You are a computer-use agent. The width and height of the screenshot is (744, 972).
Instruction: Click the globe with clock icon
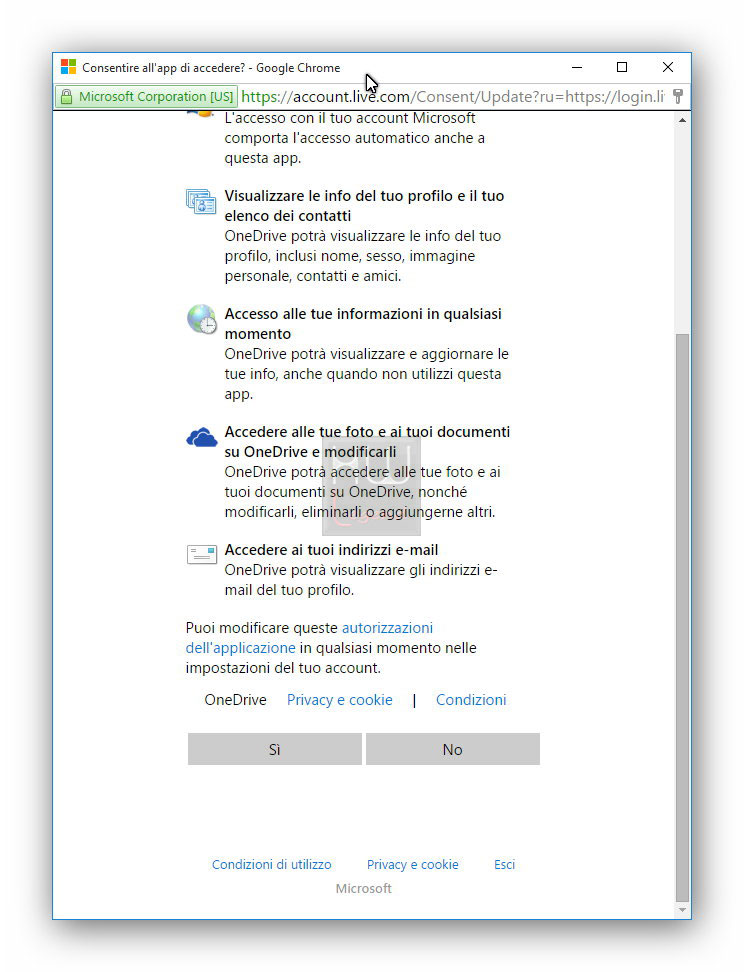click(x=202, y=319)
